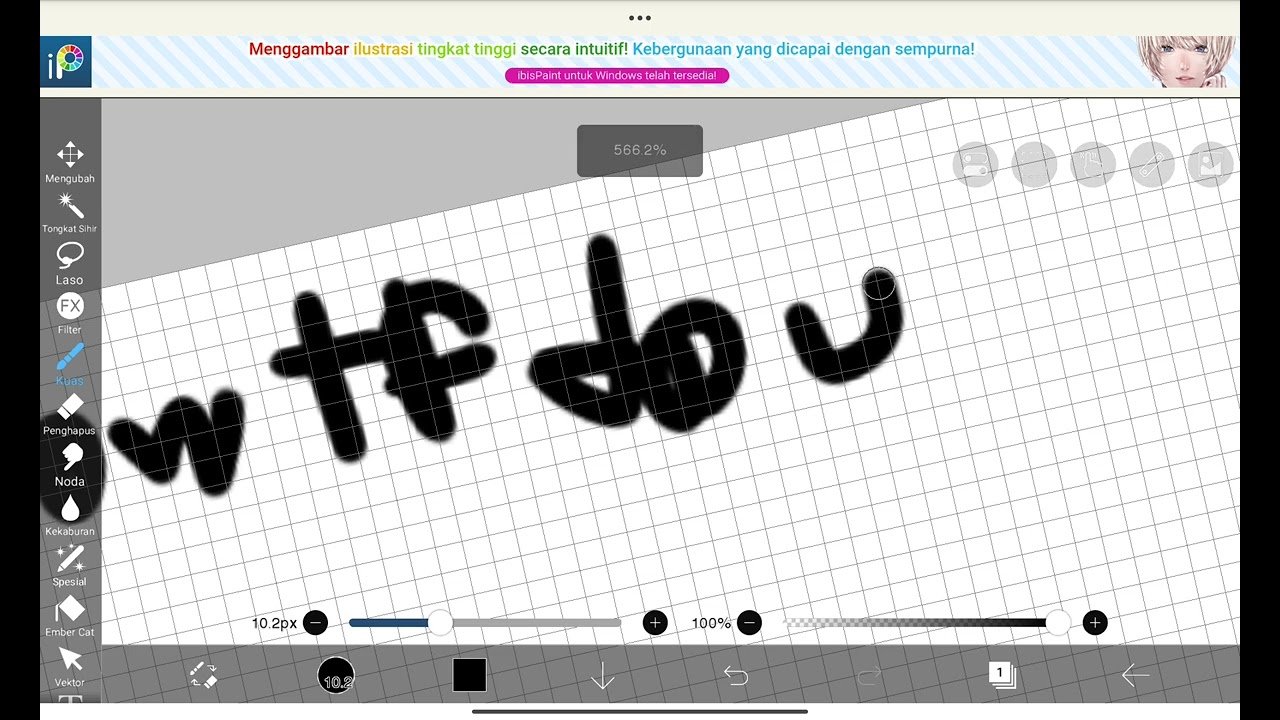The image size is (1280, 720).
Task: Select the Kuas brush tool
Action: 70,365
